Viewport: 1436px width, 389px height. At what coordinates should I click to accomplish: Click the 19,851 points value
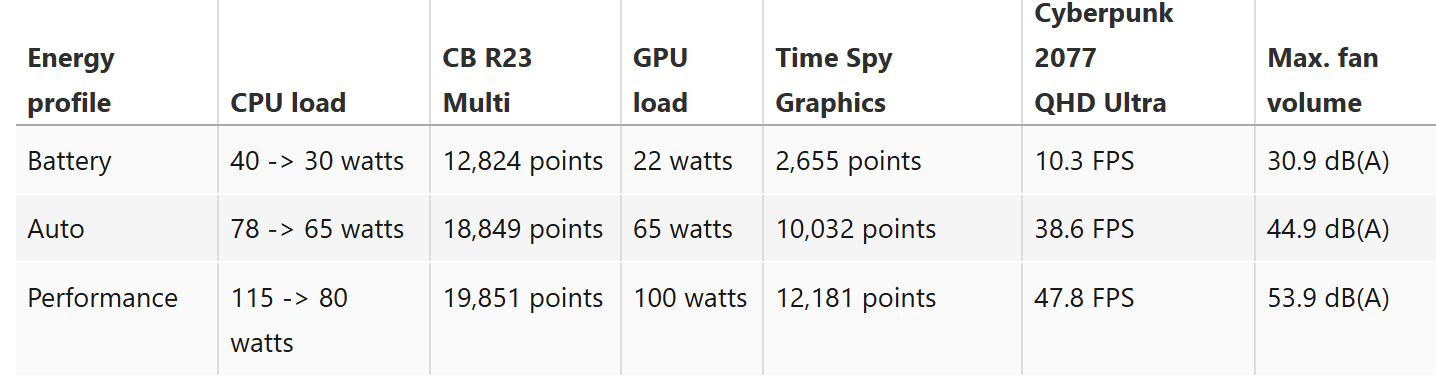coord(523,298)
